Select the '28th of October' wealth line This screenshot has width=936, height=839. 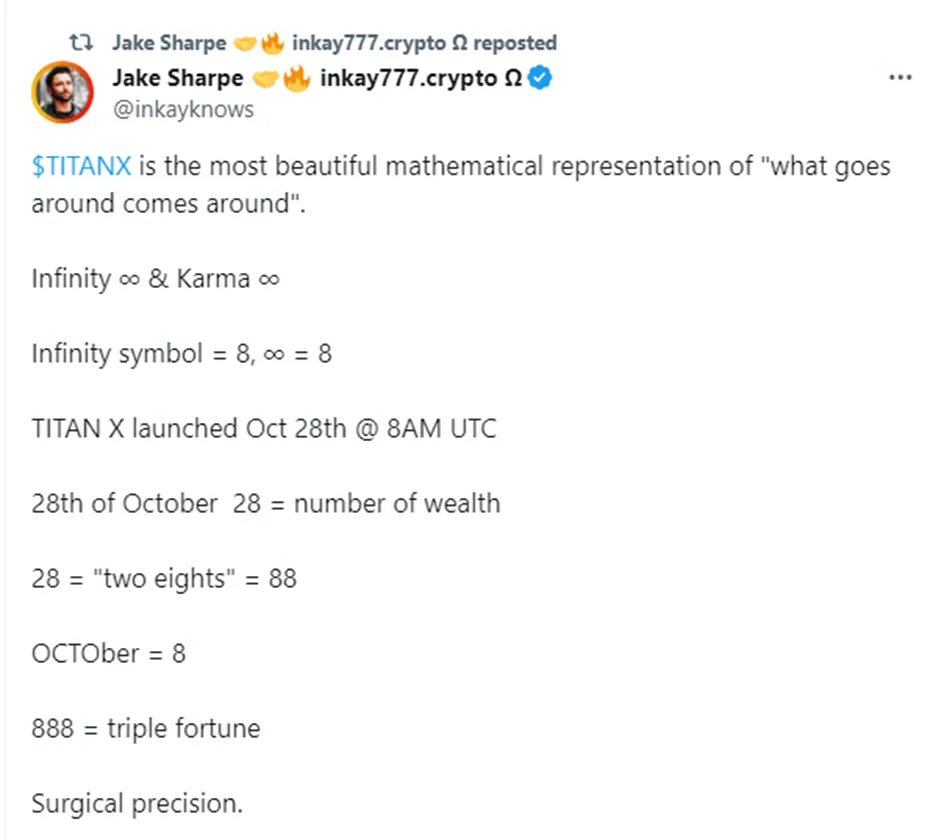pyautogui.click(x=266, y=503)
